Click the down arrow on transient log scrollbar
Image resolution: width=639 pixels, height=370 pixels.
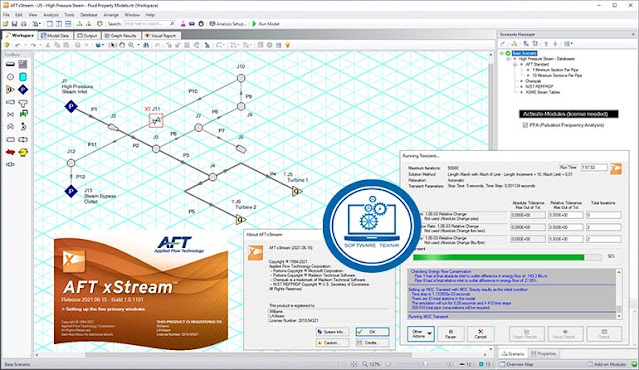click(x=619, y=316)
